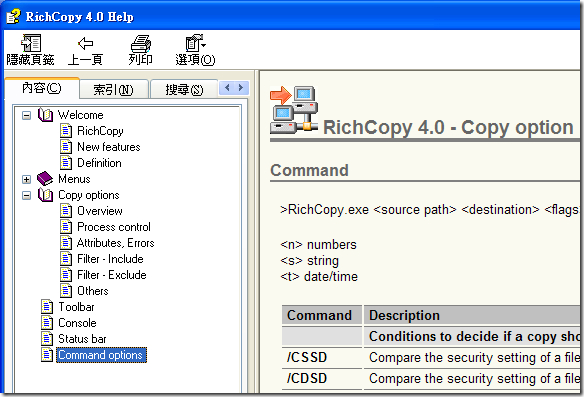
Task: Click the closed purple book icon beside Menus
Action: [x=45, y=179]
